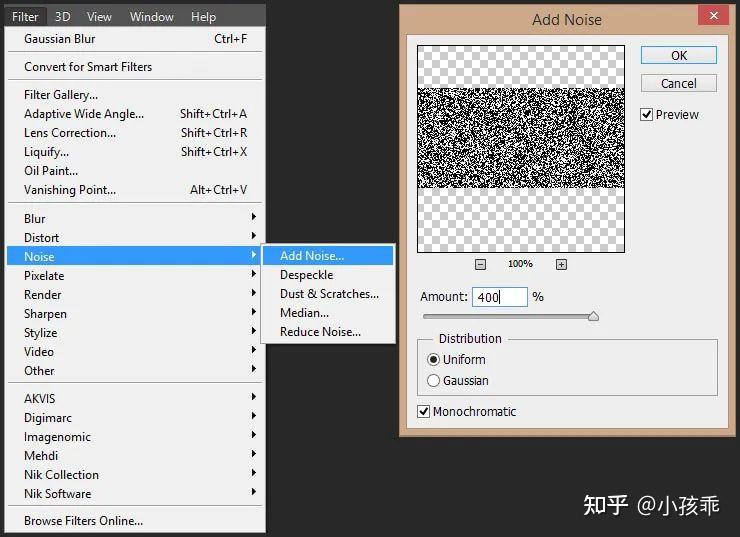Choose Add Noise... from Noise submenu
Image resolution: width=740 pixels, height=537 pixels.
click(328, 256)
